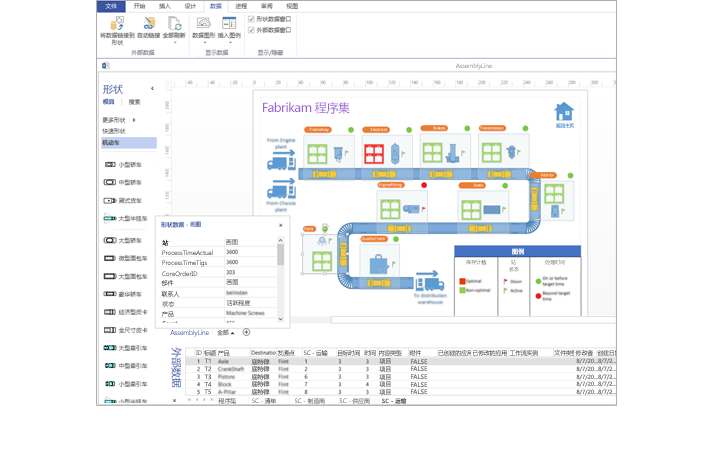Switch to the 搜索 tab in Shapes pane
Image resolution: width=713 pixels, height=454 pixels.
pyautogui.click(x=134, y=102)
